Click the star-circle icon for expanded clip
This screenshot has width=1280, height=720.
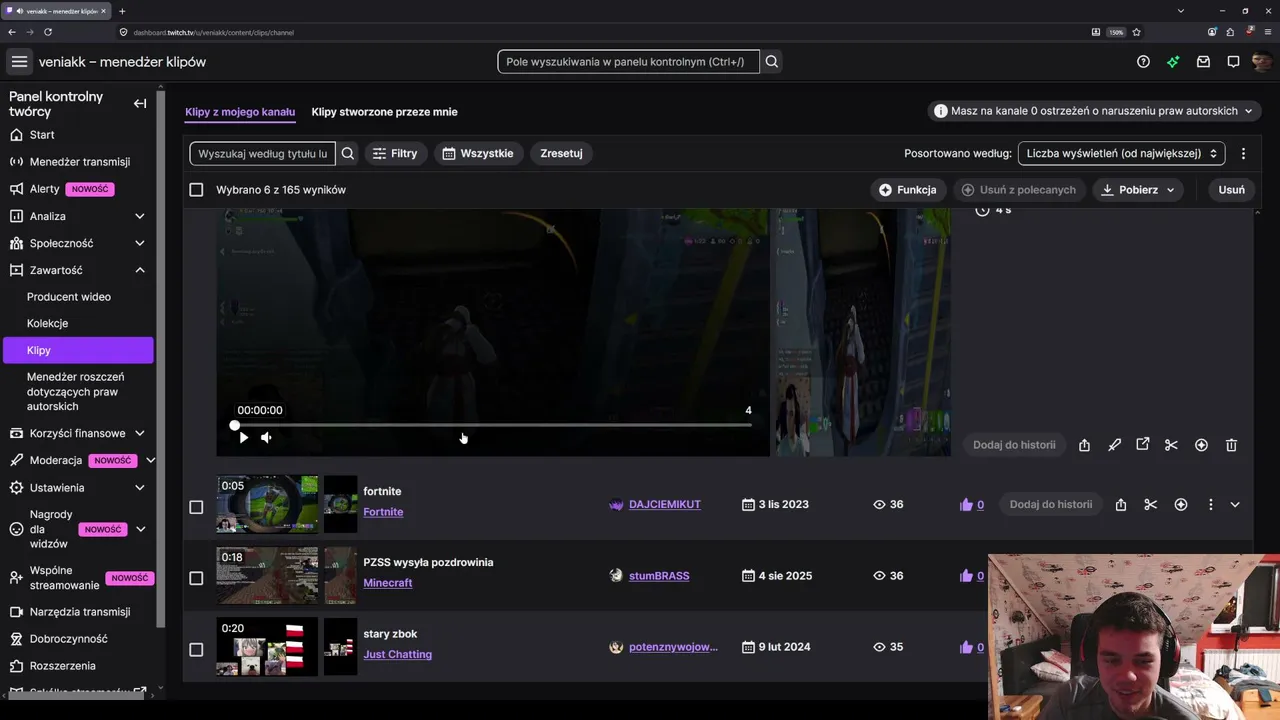pos(1201,445)
